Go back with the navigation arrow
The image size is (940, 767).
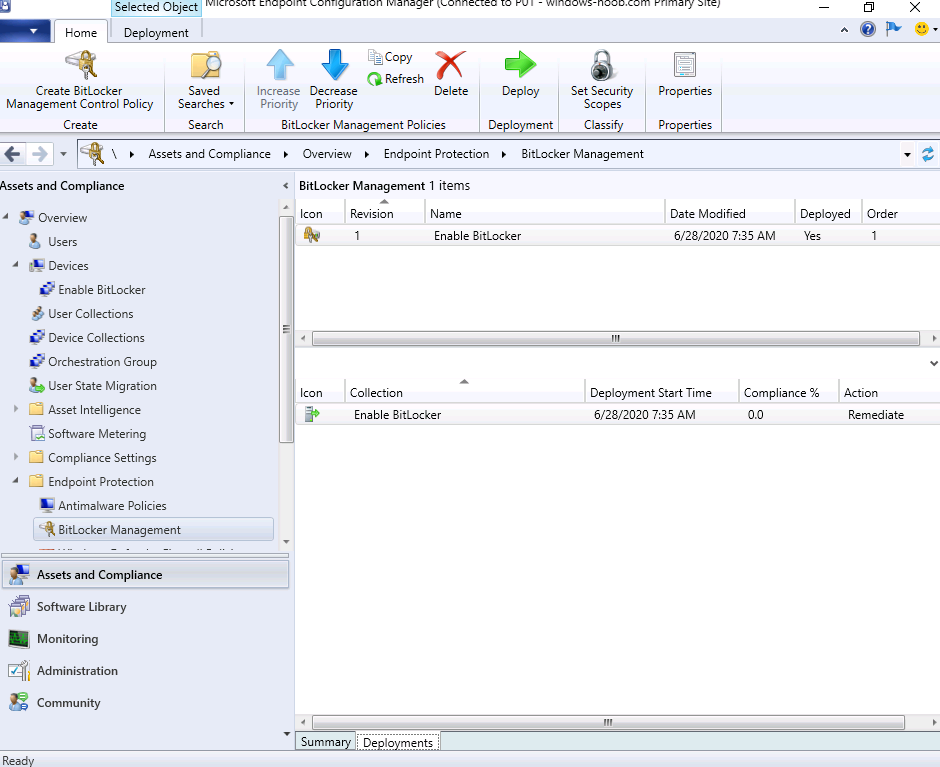tap(13, 154)
